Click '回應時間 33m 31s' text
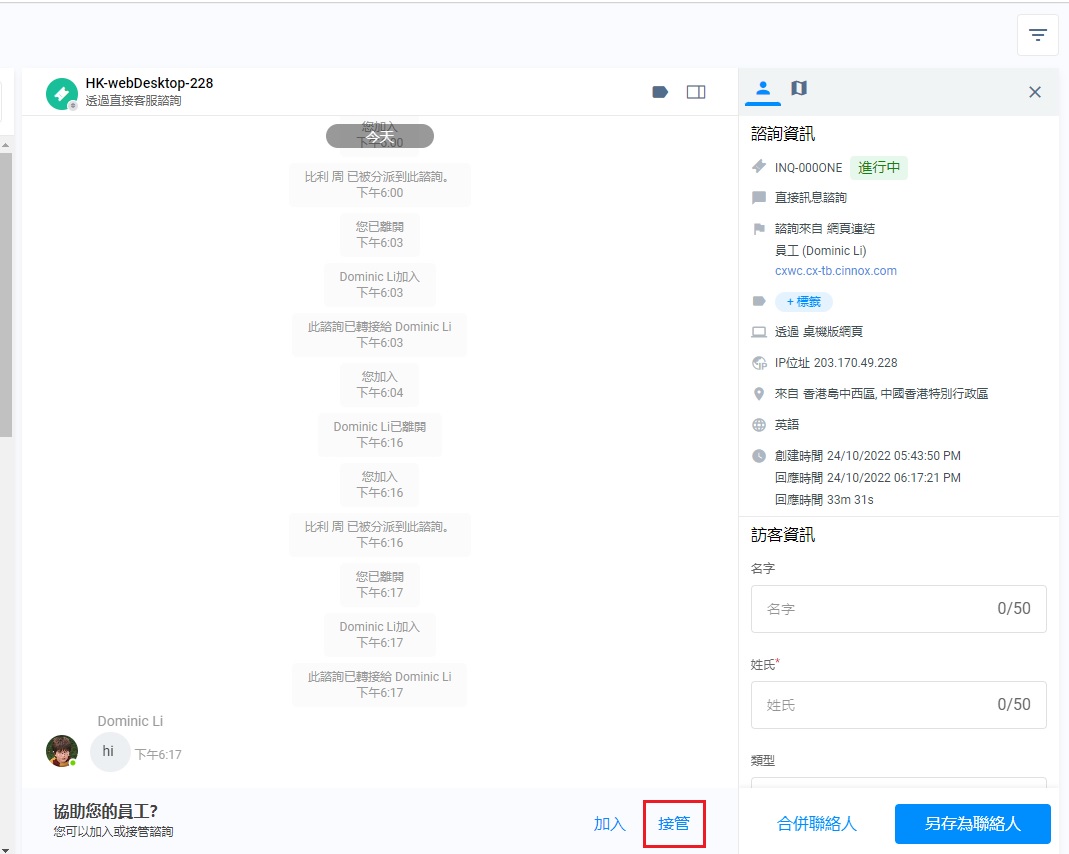The width and height of the screenshot is (1069, 854). 824,500
